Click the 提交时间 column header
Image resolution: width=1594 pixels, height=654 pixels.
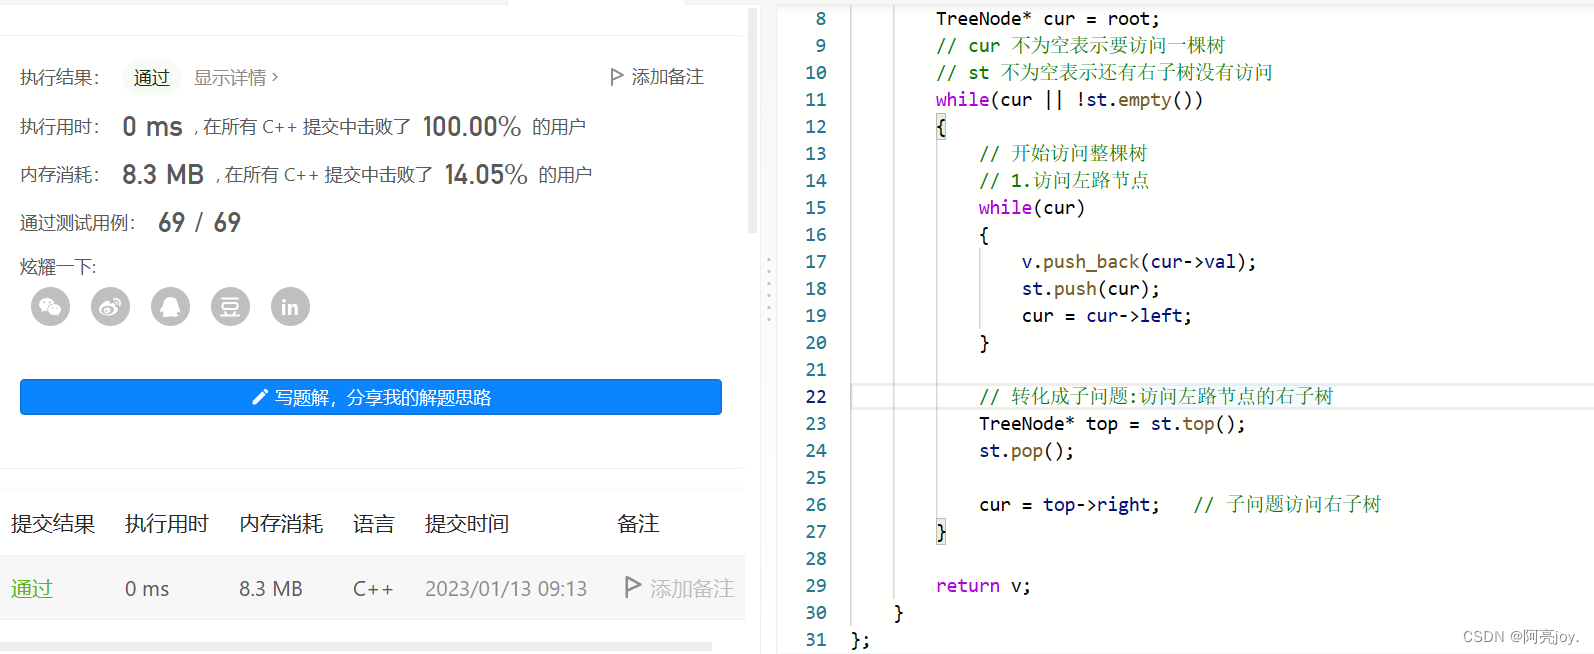tap(467, 524)
